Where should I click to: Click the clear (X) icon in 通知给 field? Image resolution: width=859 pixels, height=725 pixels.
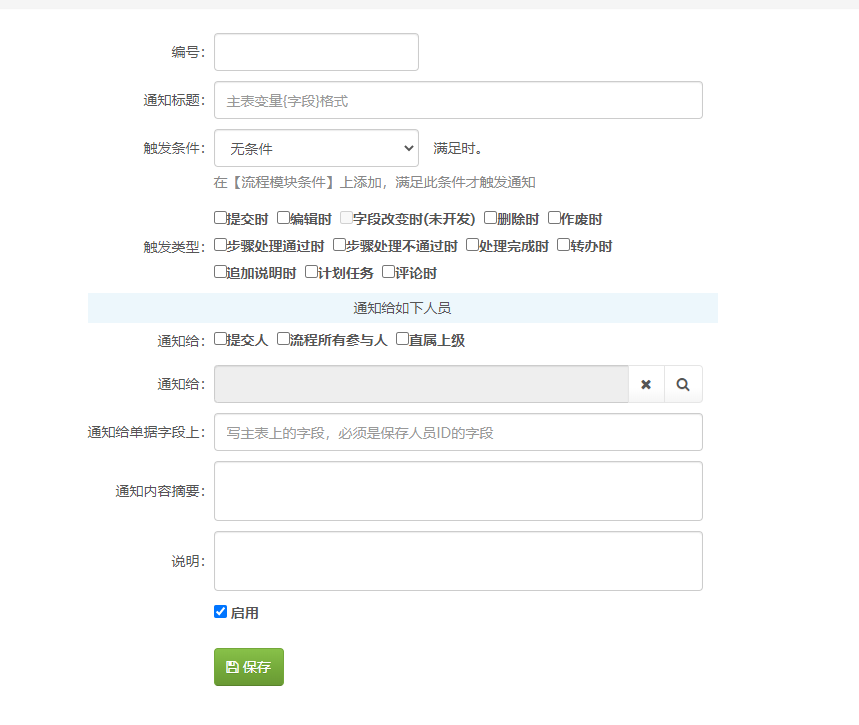click(646, 384)
